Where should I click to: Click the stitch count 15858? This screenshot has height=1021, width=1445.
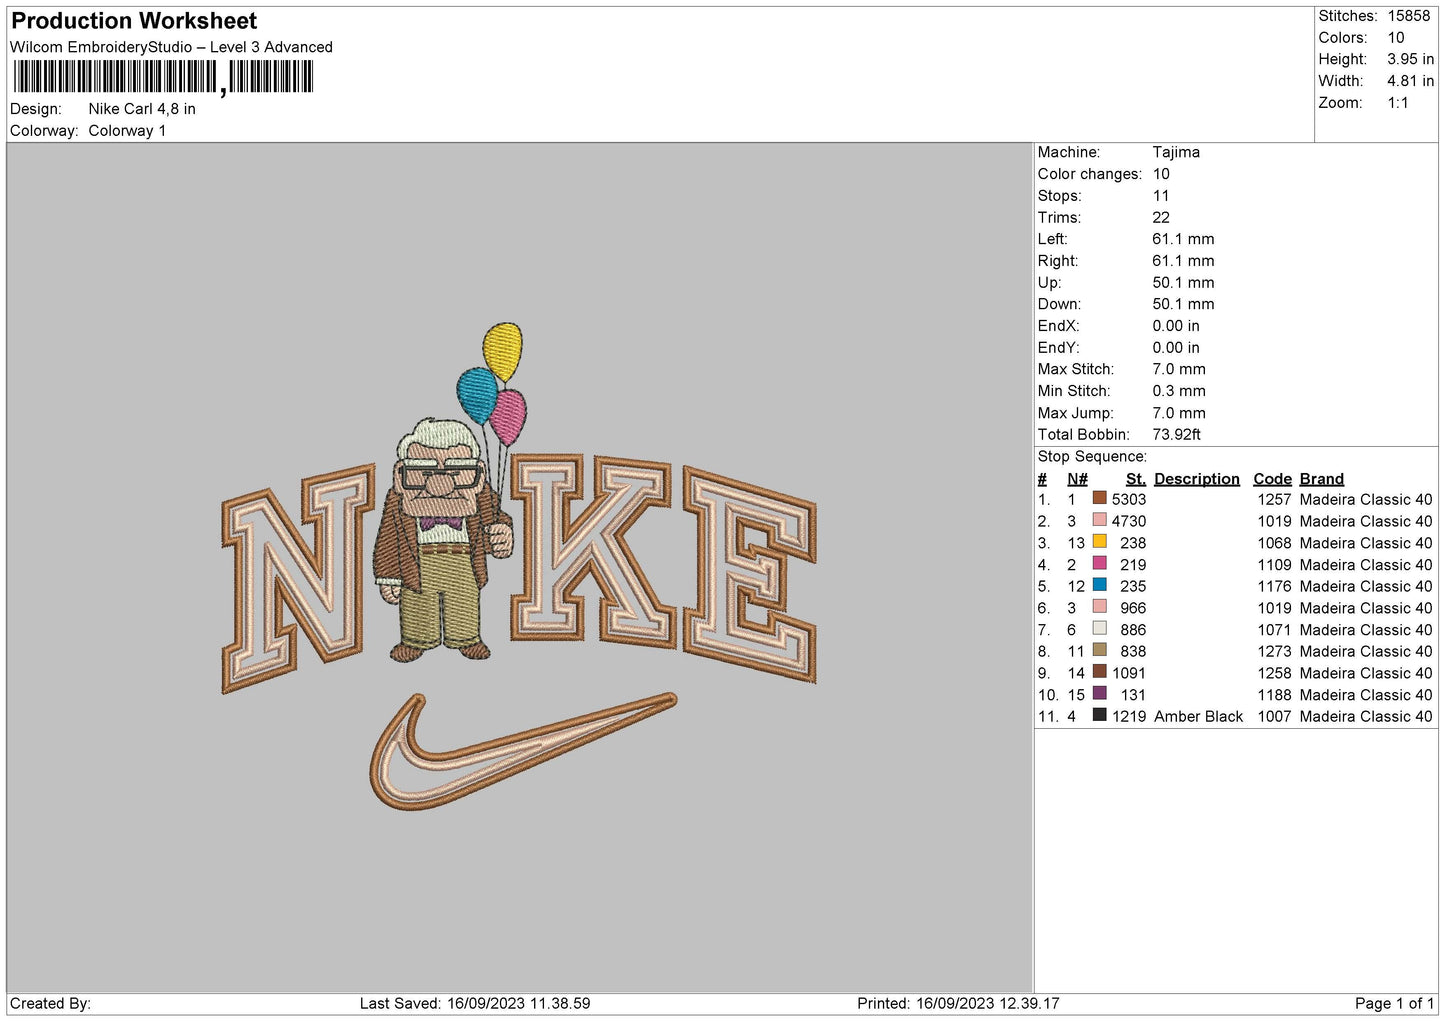point(1408,16)
